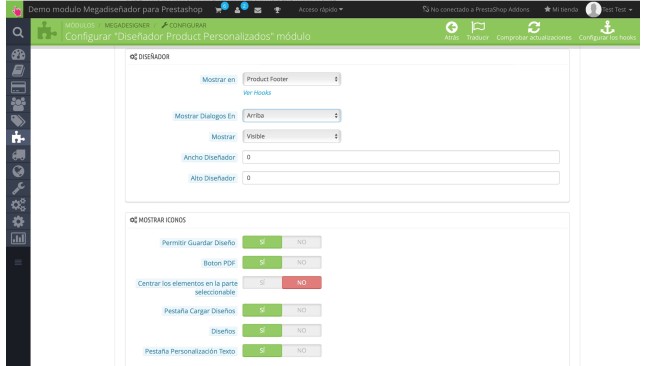This screenshot has width=646, height=366.
Task: Open the Administration gear icon in the sidebar
Action: (x=18, y=222)
